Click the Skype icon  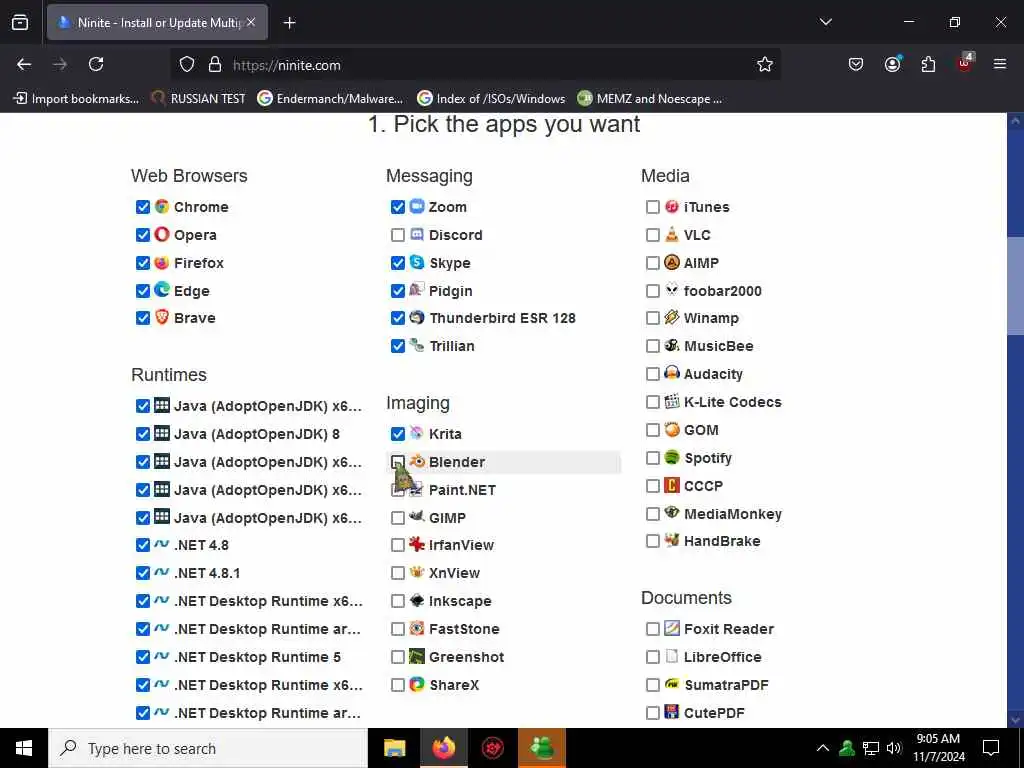click(417, 263)
